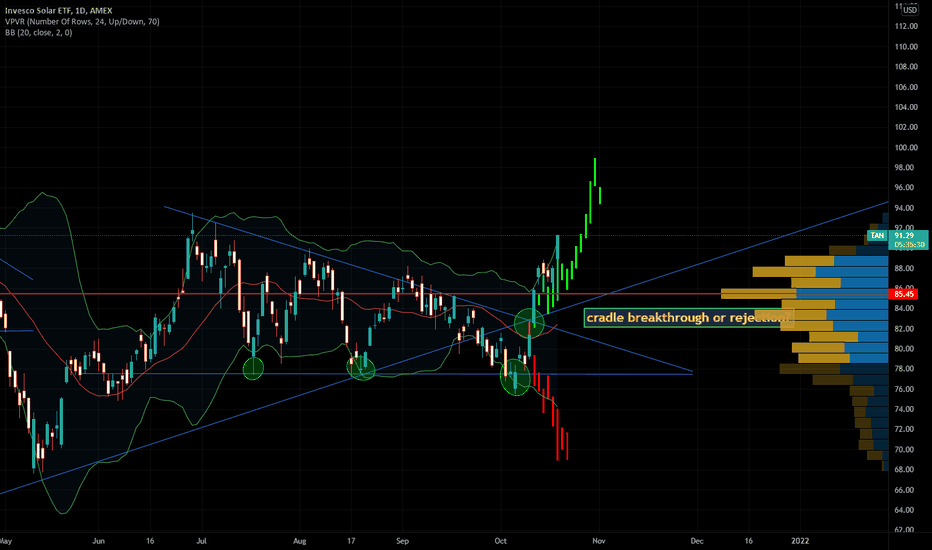932x550 pixels.
Task: Select the 'cradle breakthrough or rejection' text note
Action: tap(688, 318)
